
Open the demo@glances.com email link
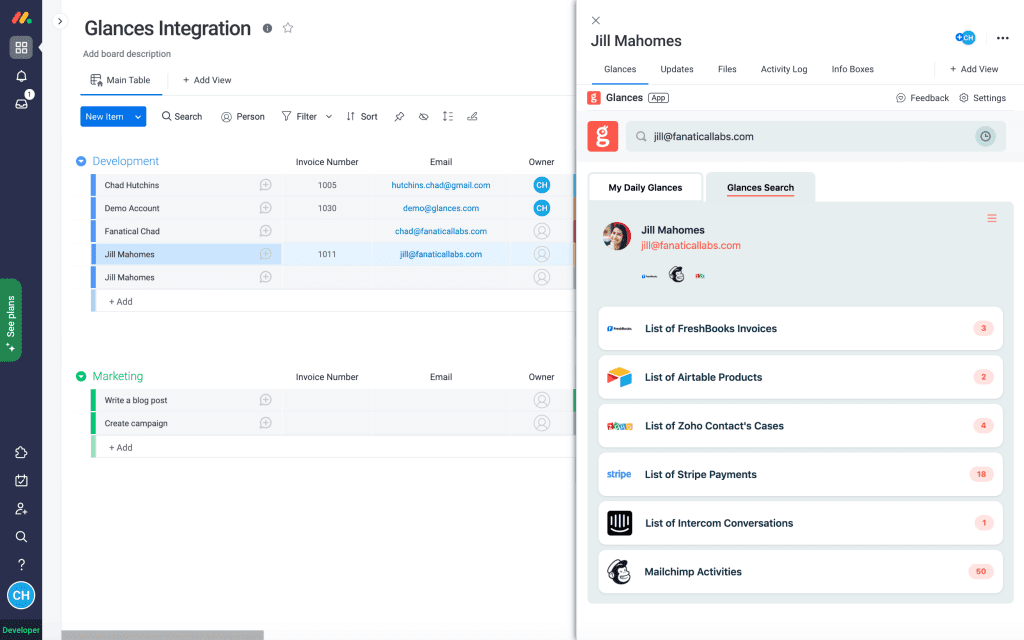pos(441,208)
